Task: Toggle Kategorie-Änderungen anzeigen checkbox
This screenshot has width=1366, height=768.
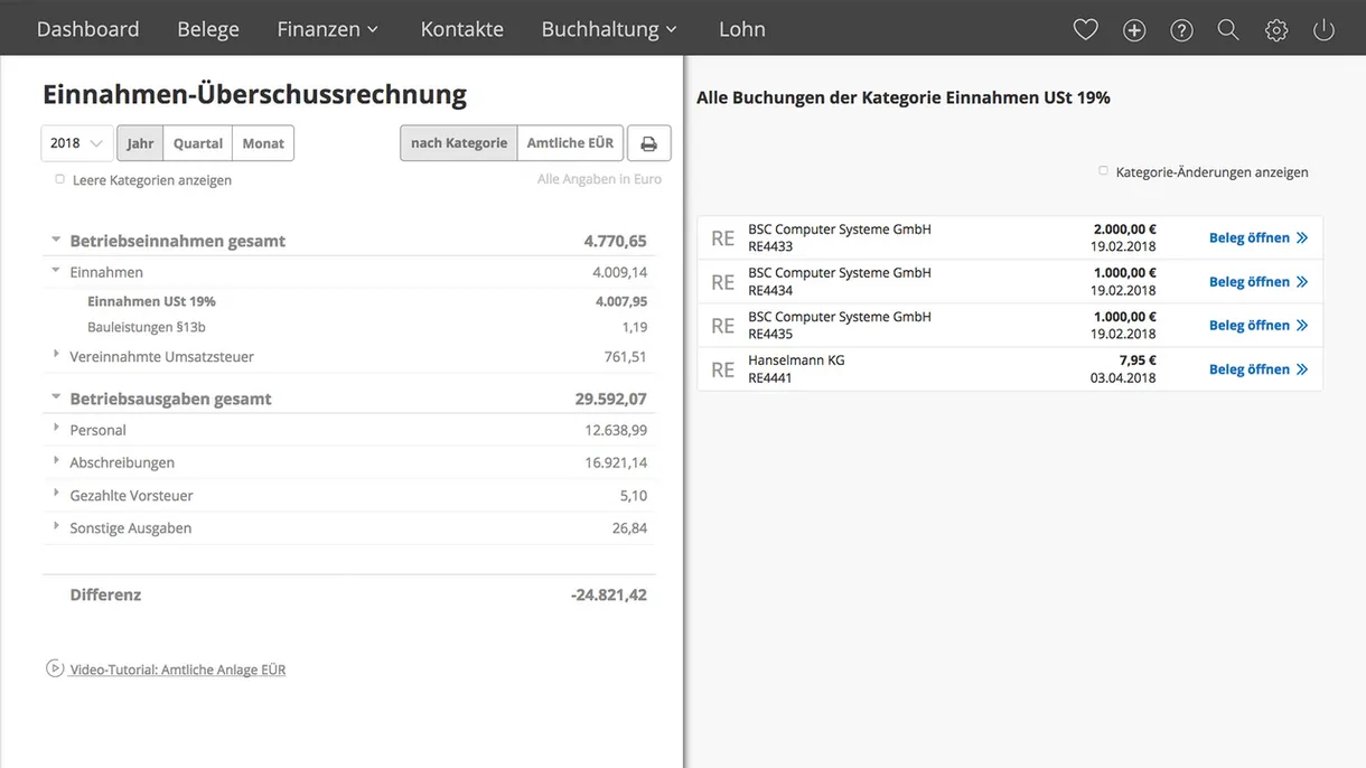Action: 1103,171
